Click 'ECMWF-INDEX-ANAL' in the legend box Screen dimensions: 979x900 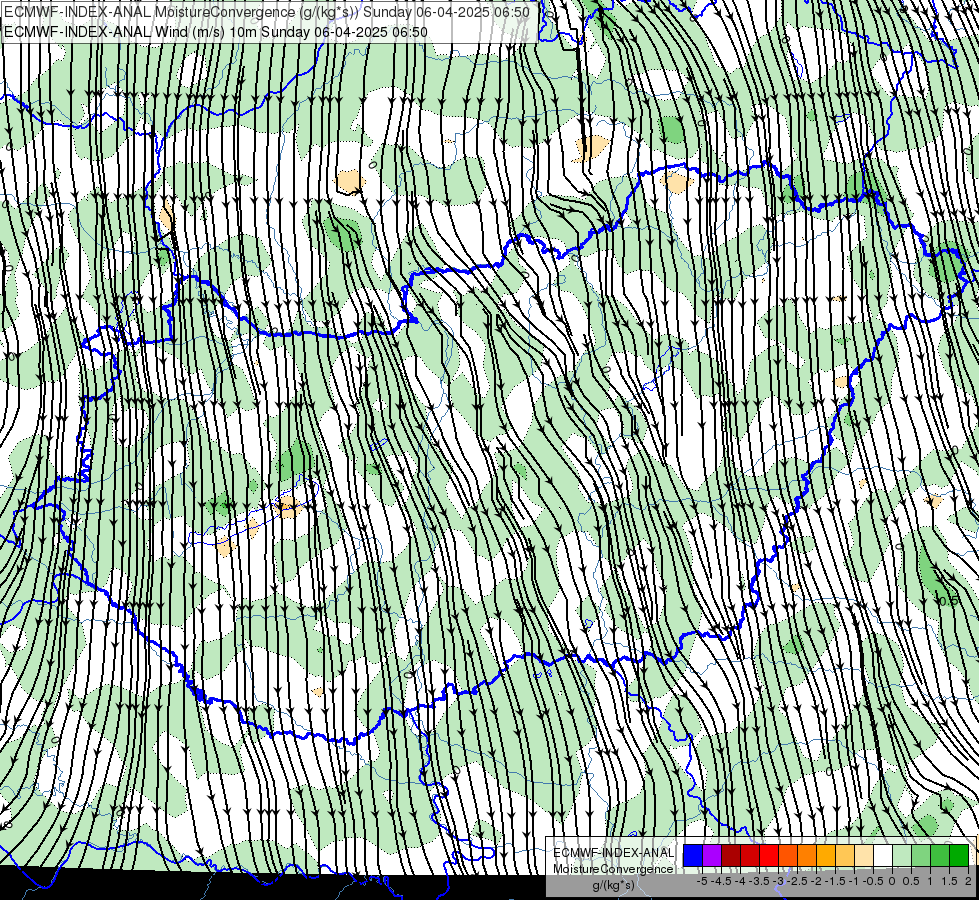[613, 853]
